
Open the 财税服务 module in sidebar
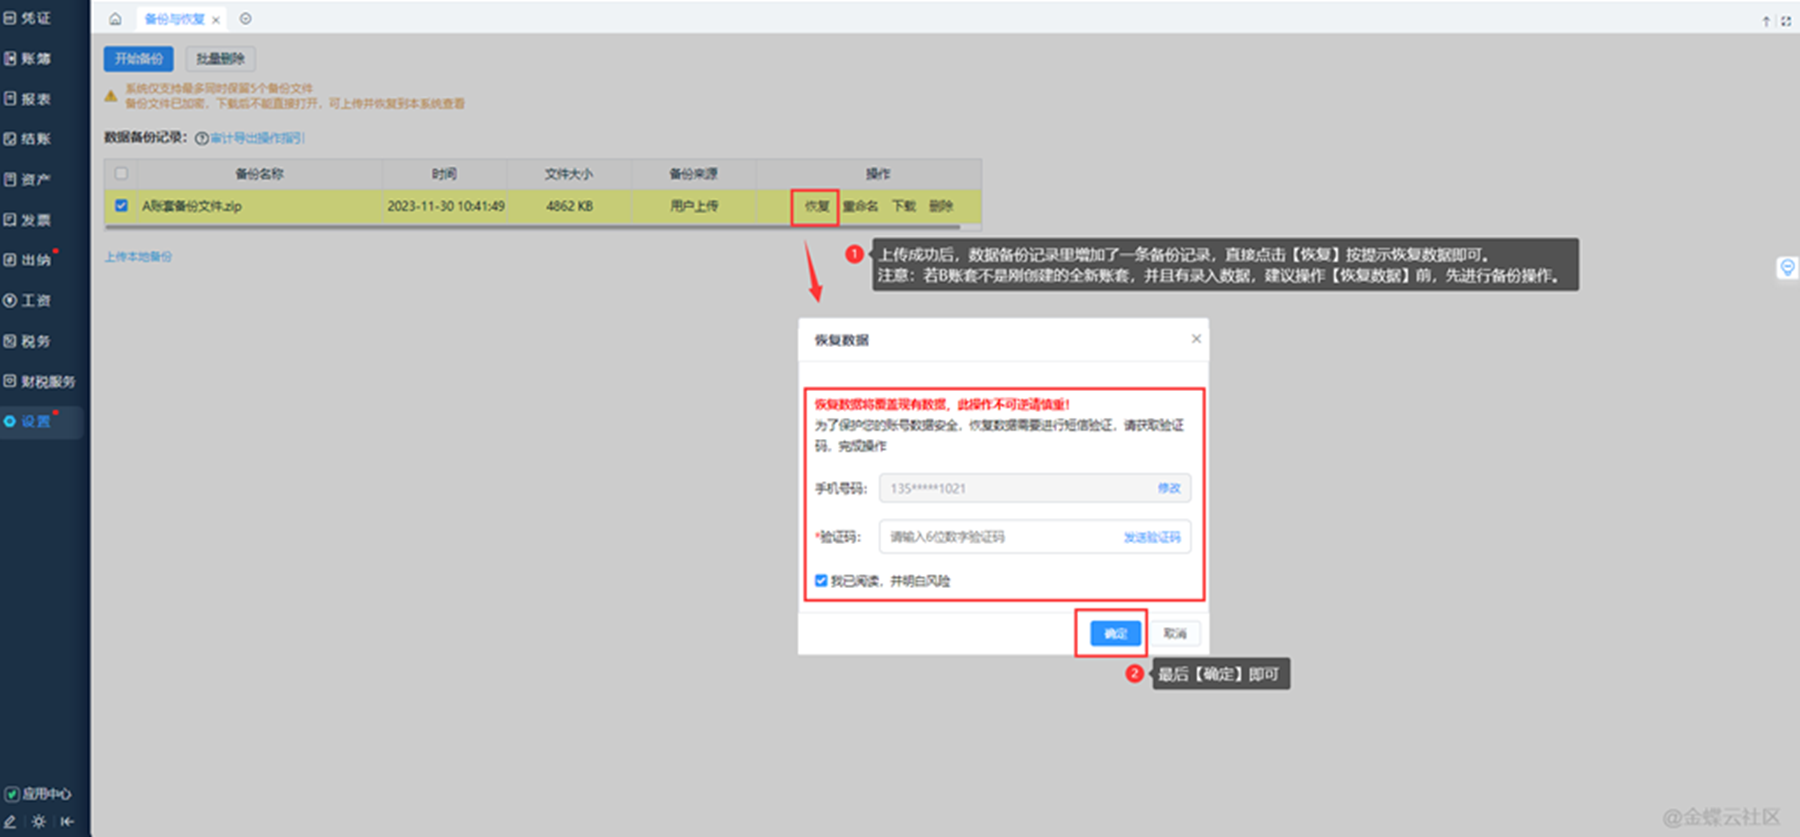[x=39, y=381]
